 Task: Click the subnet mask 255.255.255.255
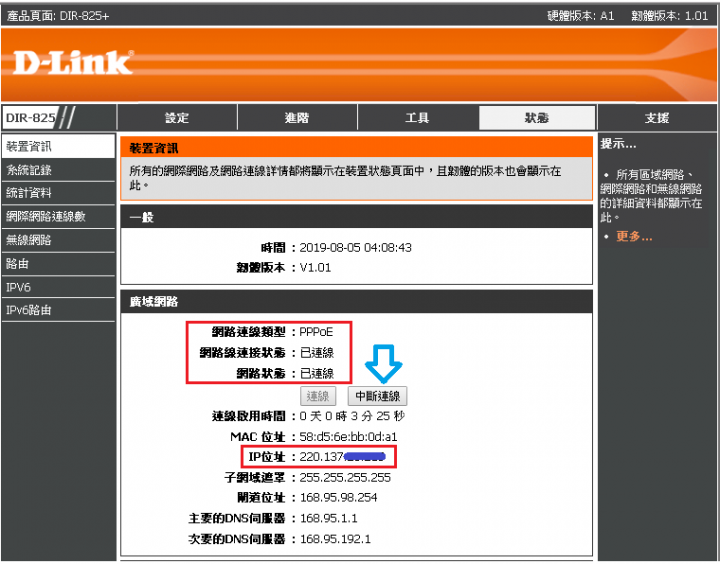pos(345,478)
